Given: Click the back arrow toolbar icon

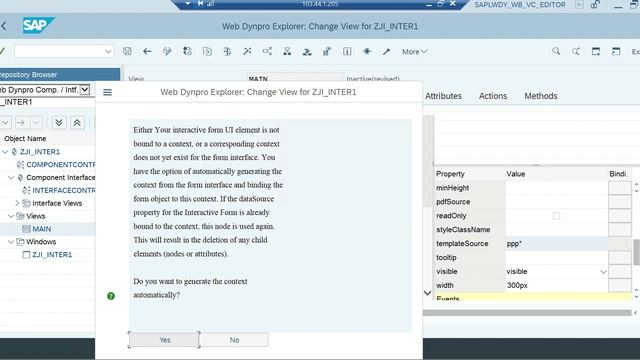Looking at the screenshot, I should pos(147,51).
